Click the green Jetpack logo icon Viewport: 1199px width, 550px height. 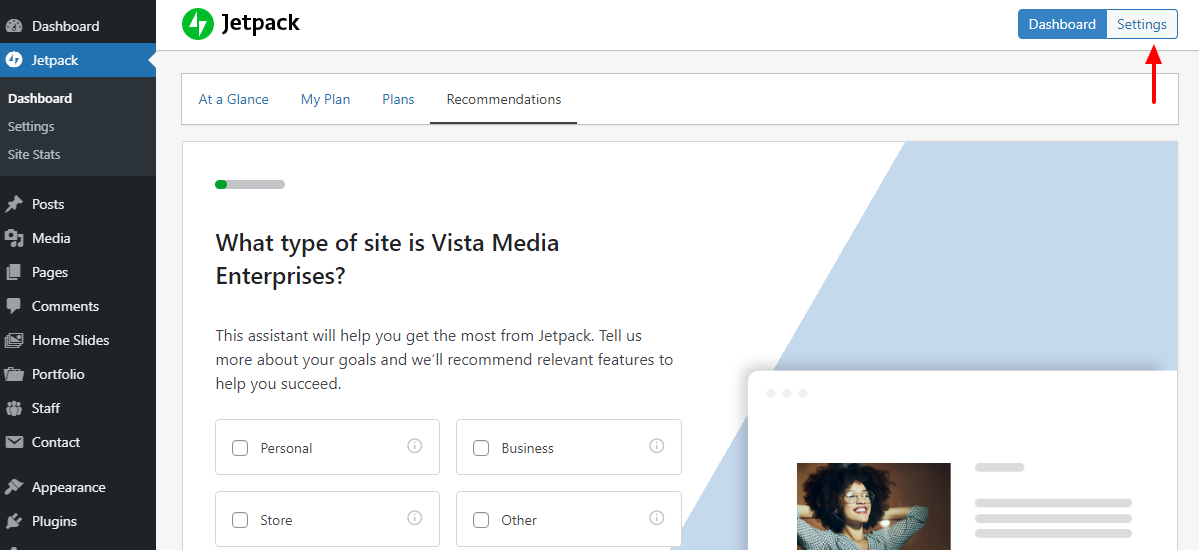point(197,24)
